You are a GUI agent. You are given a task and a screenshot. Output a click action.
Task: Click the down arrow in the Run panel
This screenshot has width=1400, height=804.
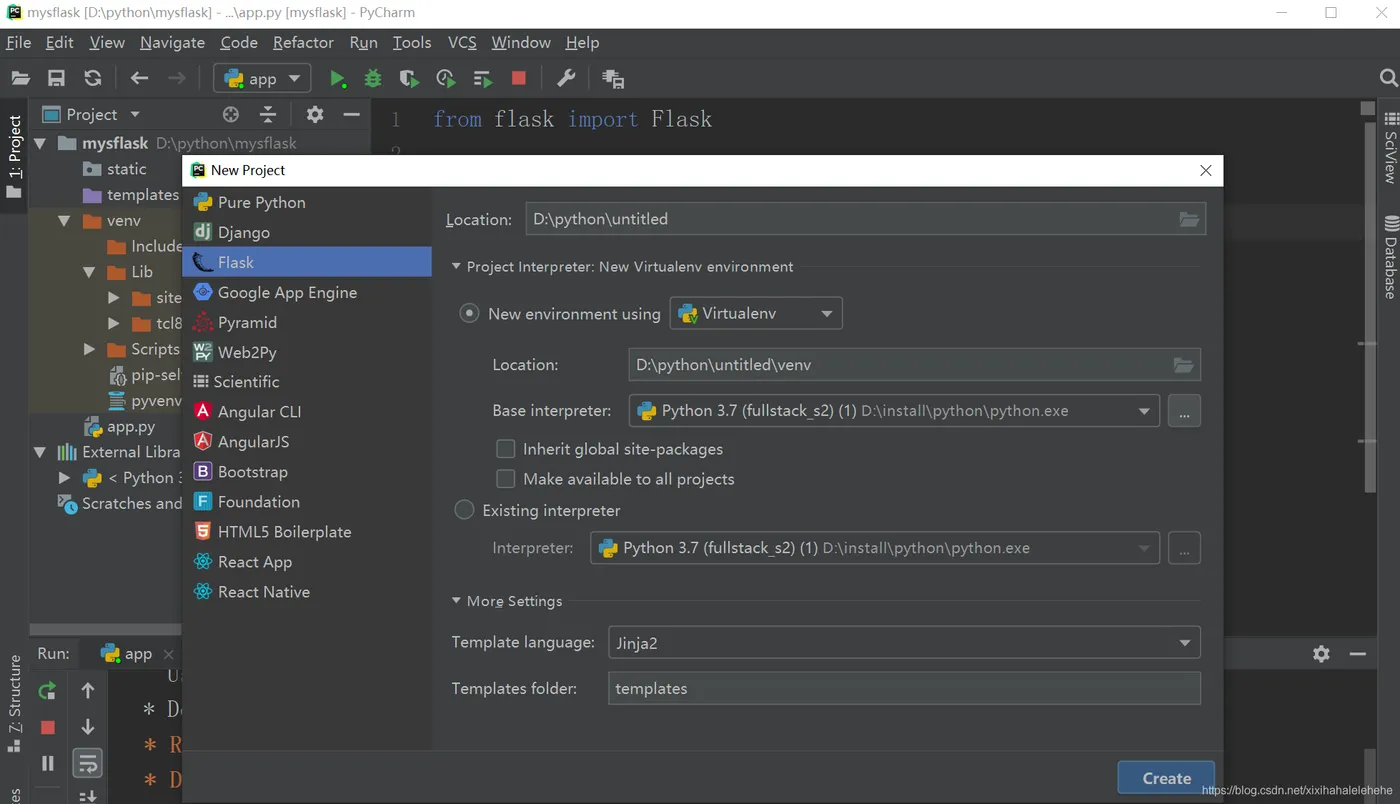[88, 727]
